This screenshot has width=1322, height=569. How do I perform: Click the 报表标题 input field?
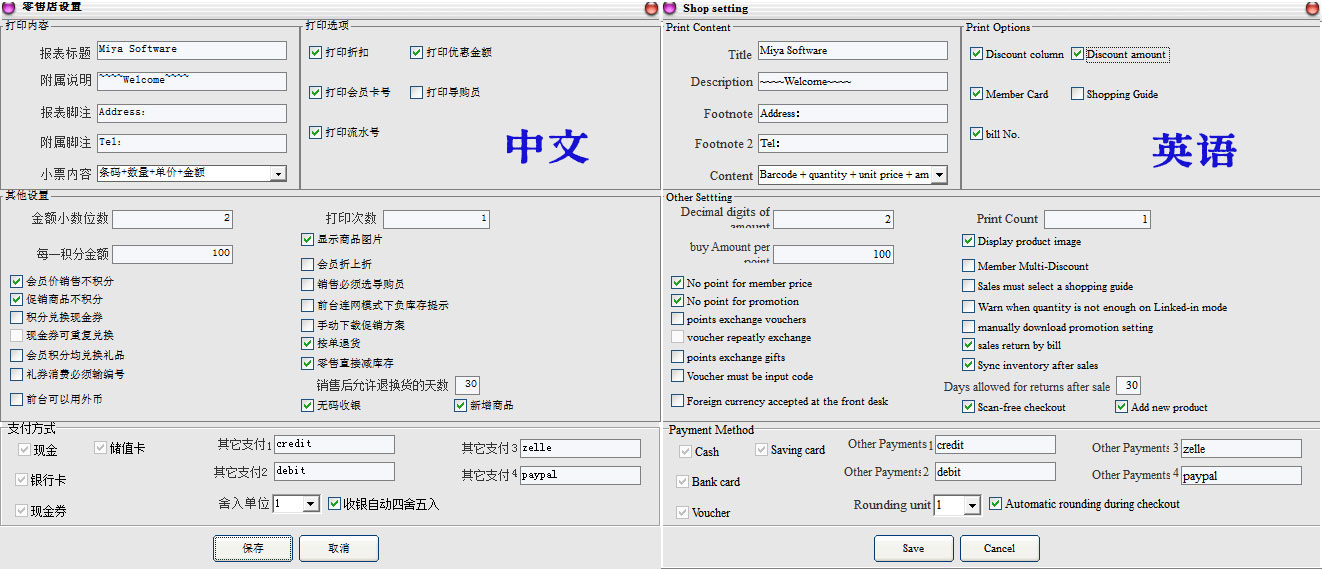(x=191, y=49)
